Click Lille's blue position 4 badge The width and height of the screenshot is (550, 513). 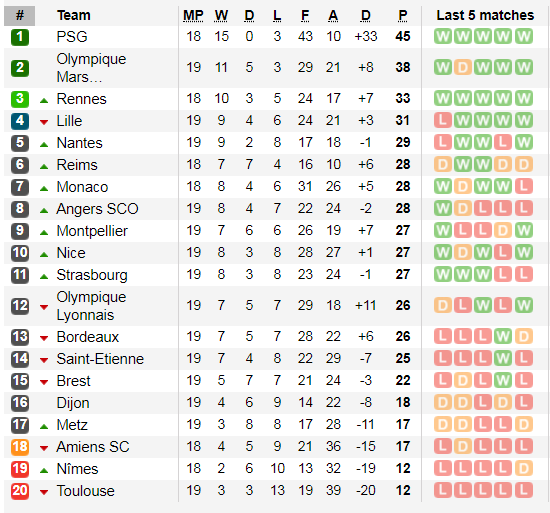pos(20,121)
